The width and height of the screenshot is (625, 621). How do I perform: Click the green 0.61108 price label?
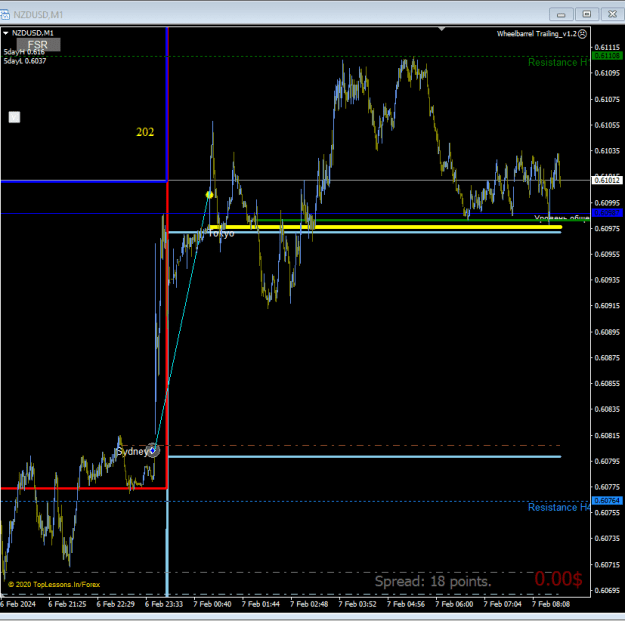click(x=607, y=56)
